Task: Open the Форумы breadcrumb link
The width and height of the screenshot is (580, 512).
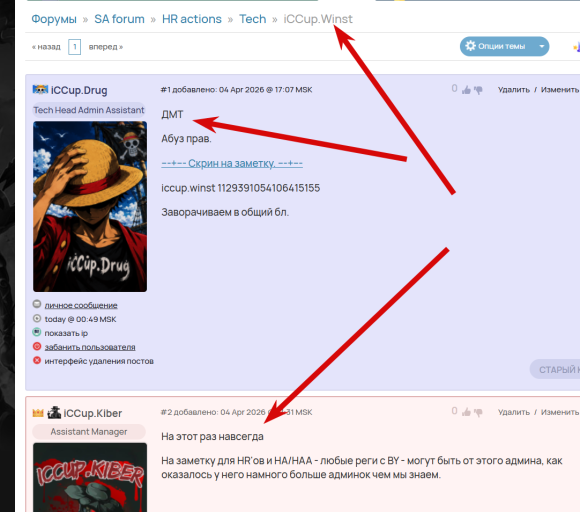Action: pos(54,19)
